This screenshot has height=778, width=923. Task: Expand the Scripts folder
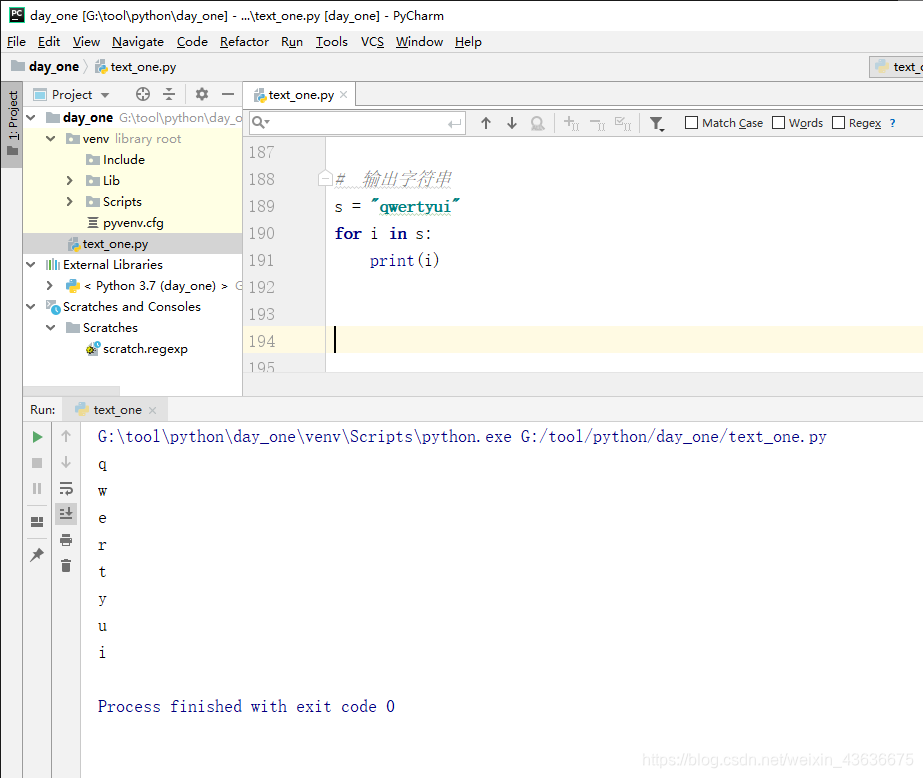[69, 202]
